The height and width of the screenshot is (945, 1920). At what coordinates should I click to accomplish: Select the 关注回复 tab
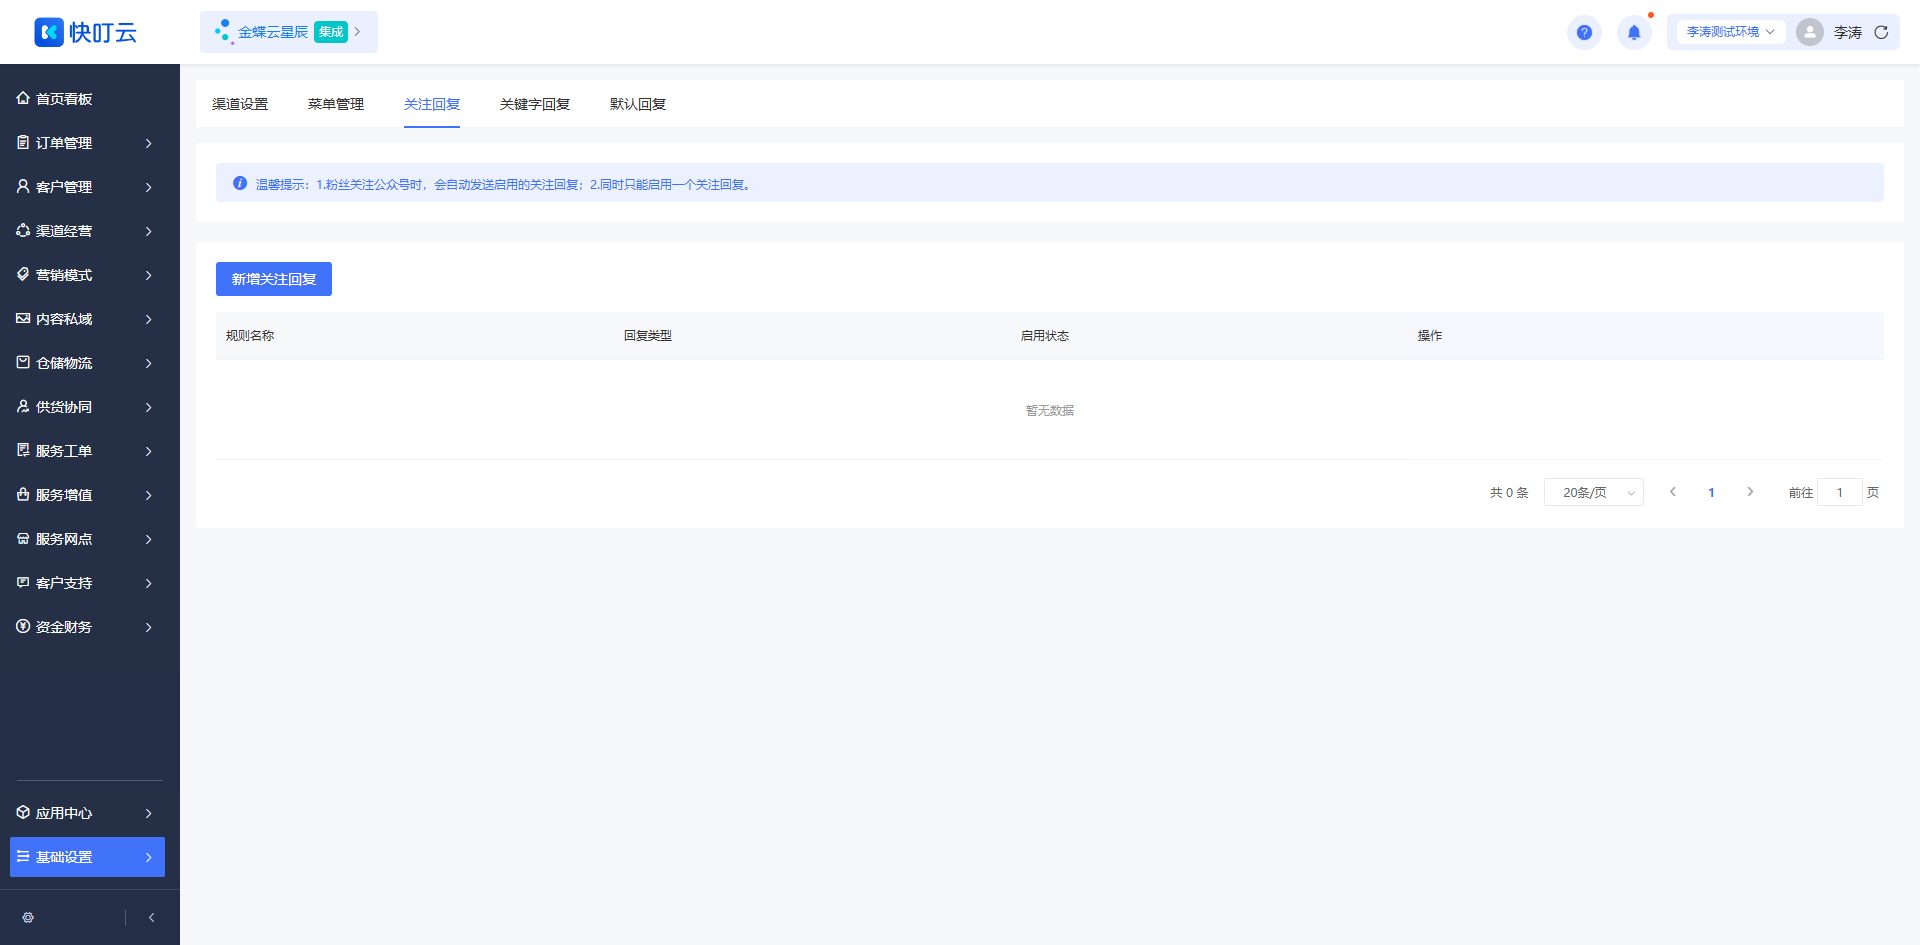(432, 104)
